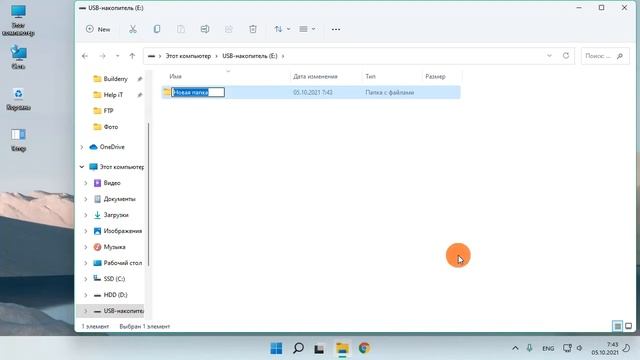Open the Help iT quick access folder
This screenshot has height=360, width=640.
pos(113,95)
